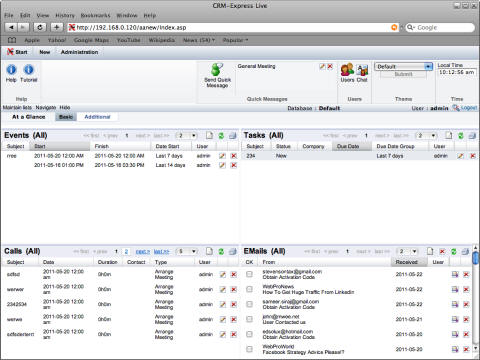Image resolution: width=480 pixels, height=360 pixels.
Task: Click Maintain lists link
Action: click(17, 107)
